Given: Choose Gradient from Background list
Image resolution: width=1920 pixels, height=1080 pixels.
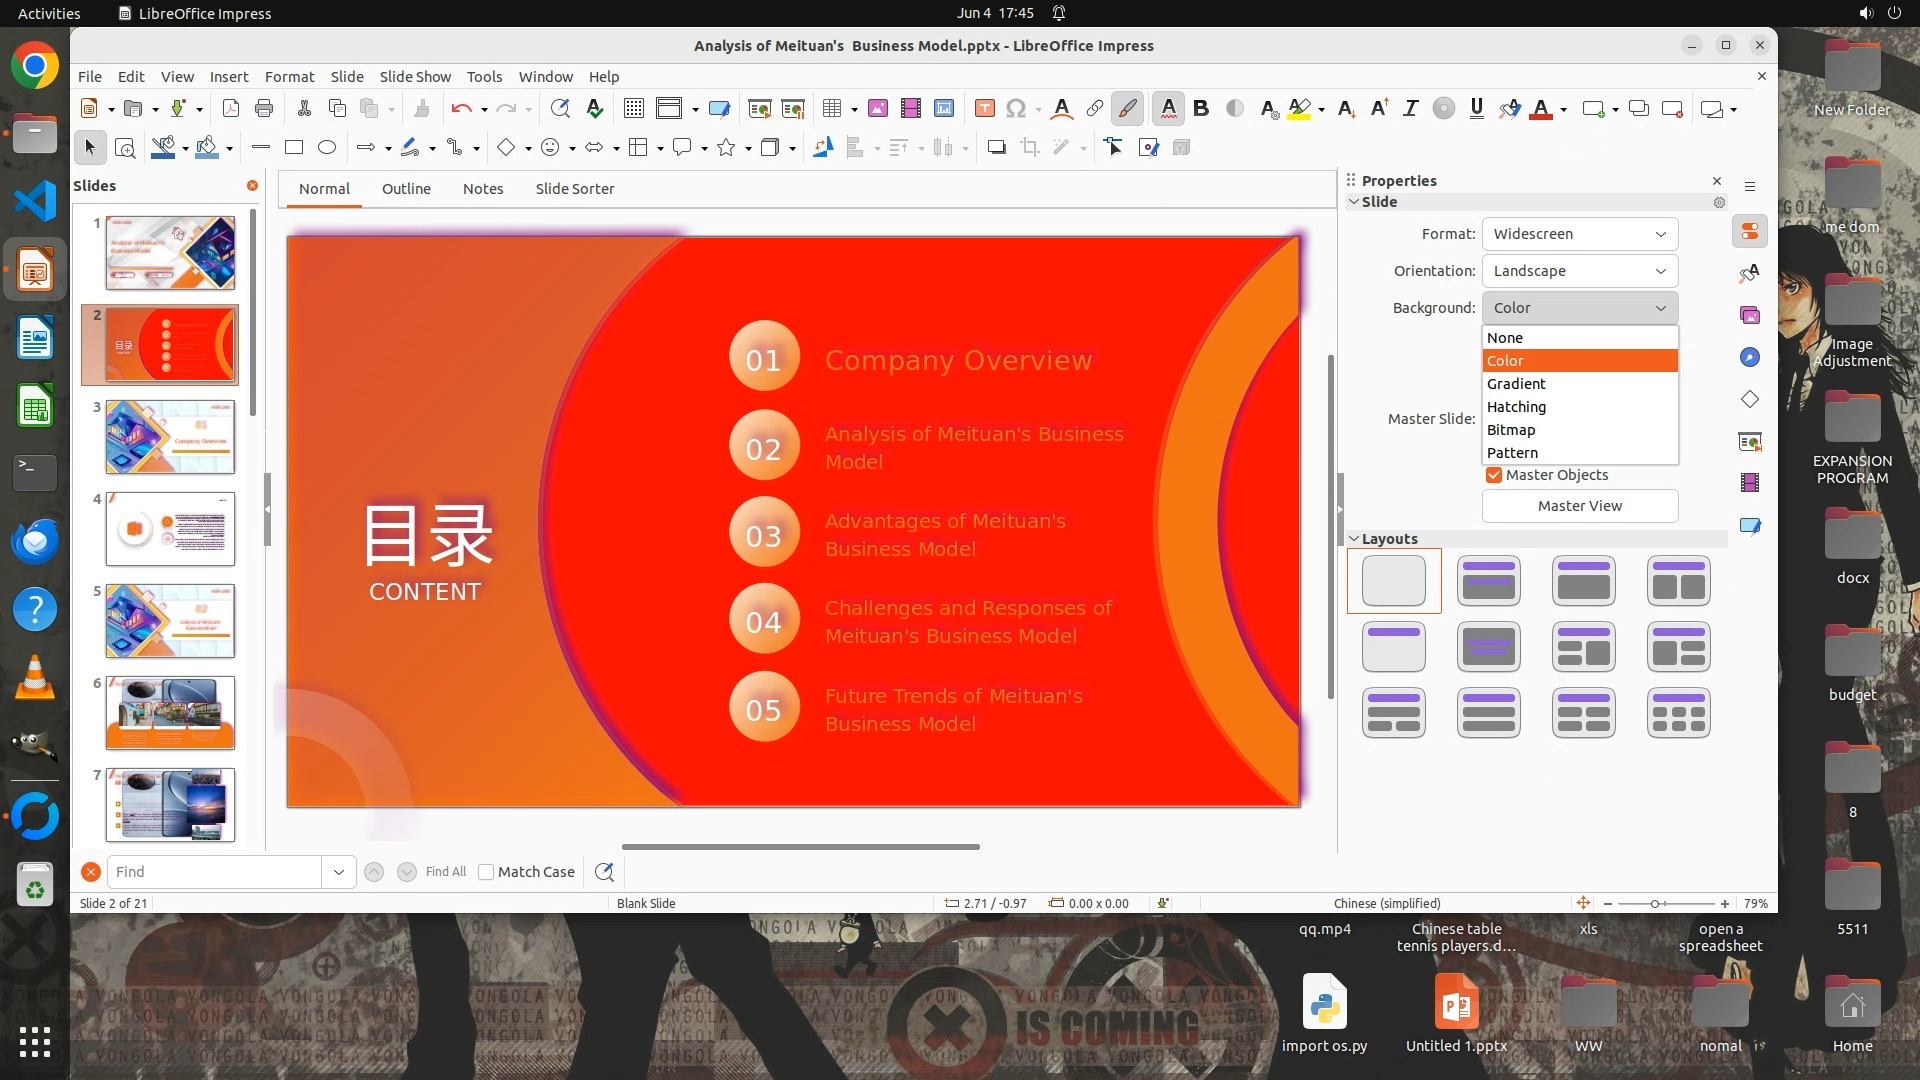Looking at the screenshot, I should coord(1516,384).
